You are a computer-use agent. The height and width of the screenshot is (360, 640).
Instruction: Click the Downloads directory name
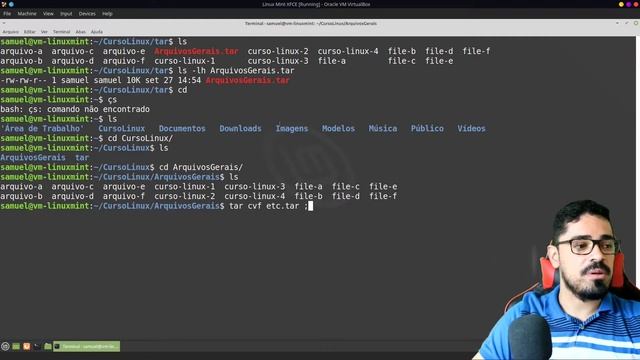(x=240, y=129)
